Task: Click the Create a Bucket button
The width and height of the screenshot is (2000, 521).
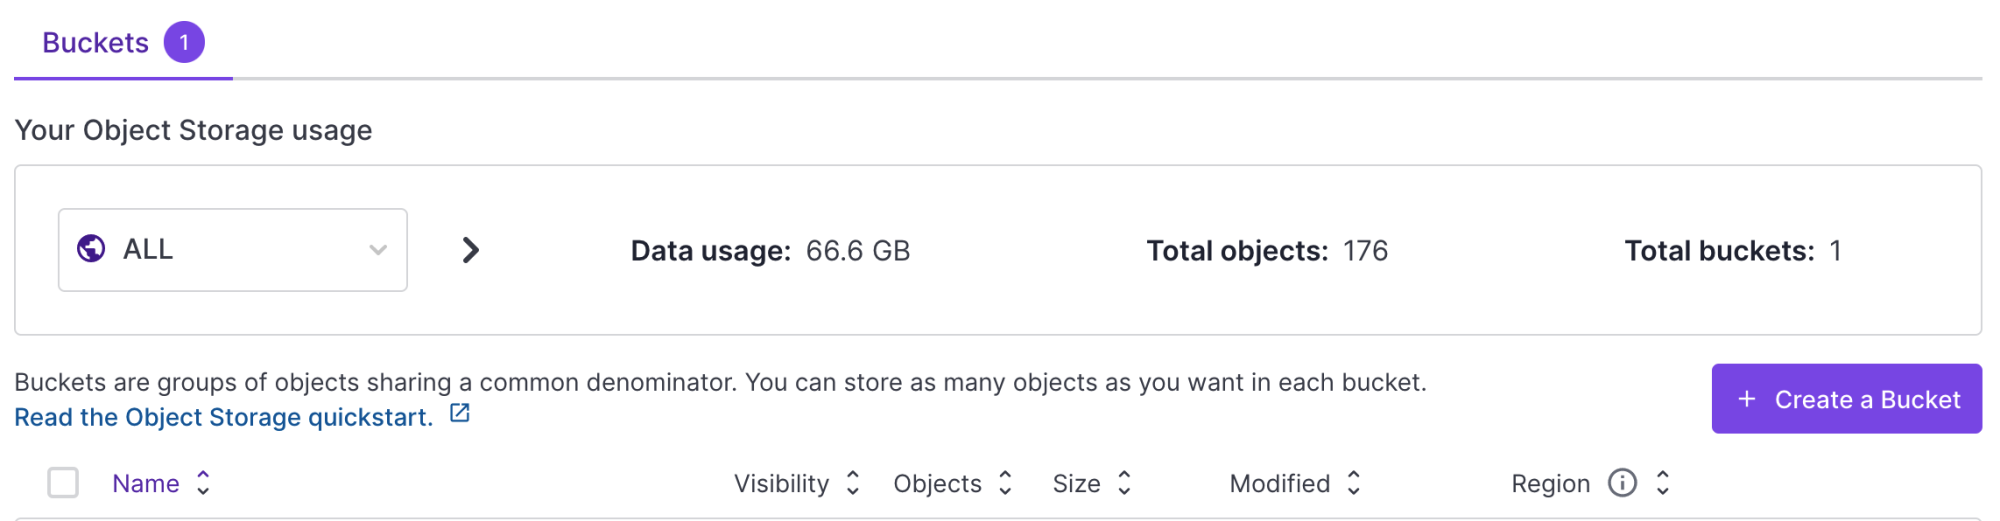Action: pos(1846,398)
